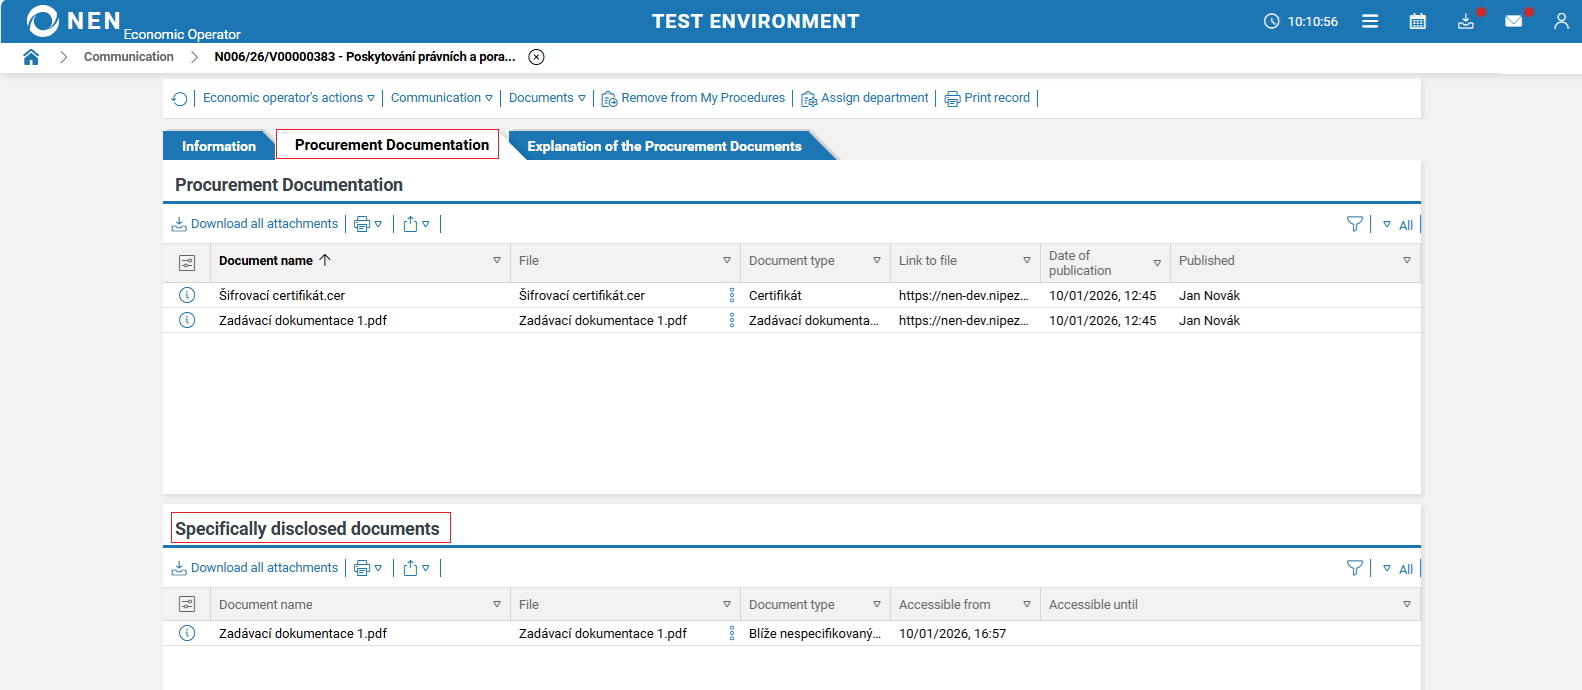Screen dimensions: 1582x690
Task: Open All view dropdown in Specifically disclosed documents
Action: coord(1398,569)
